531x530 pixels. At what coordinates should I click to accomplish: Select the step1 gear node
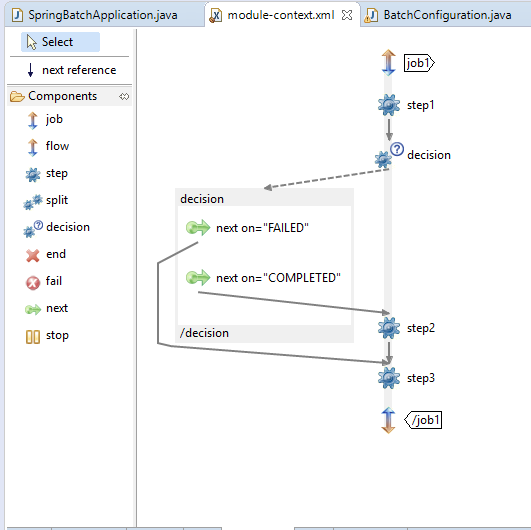[x=389, y=105]
